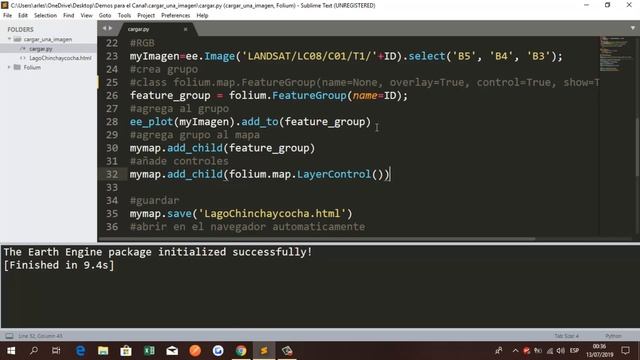Click the ee_plot function on line 28
This screenshot has height=360, width=640.
tap(151, 122)
